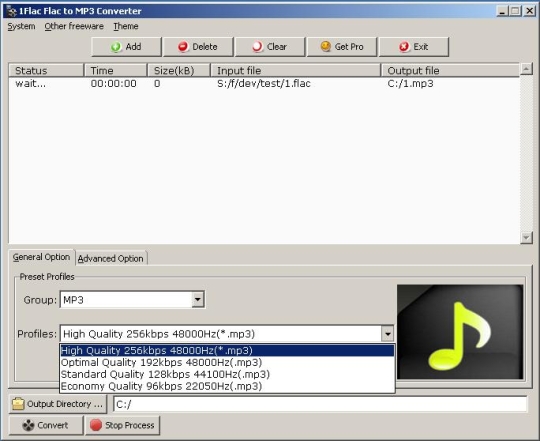Viewport: 540px width, 441px height.
Task: Close the converter window
Action: 529,11
